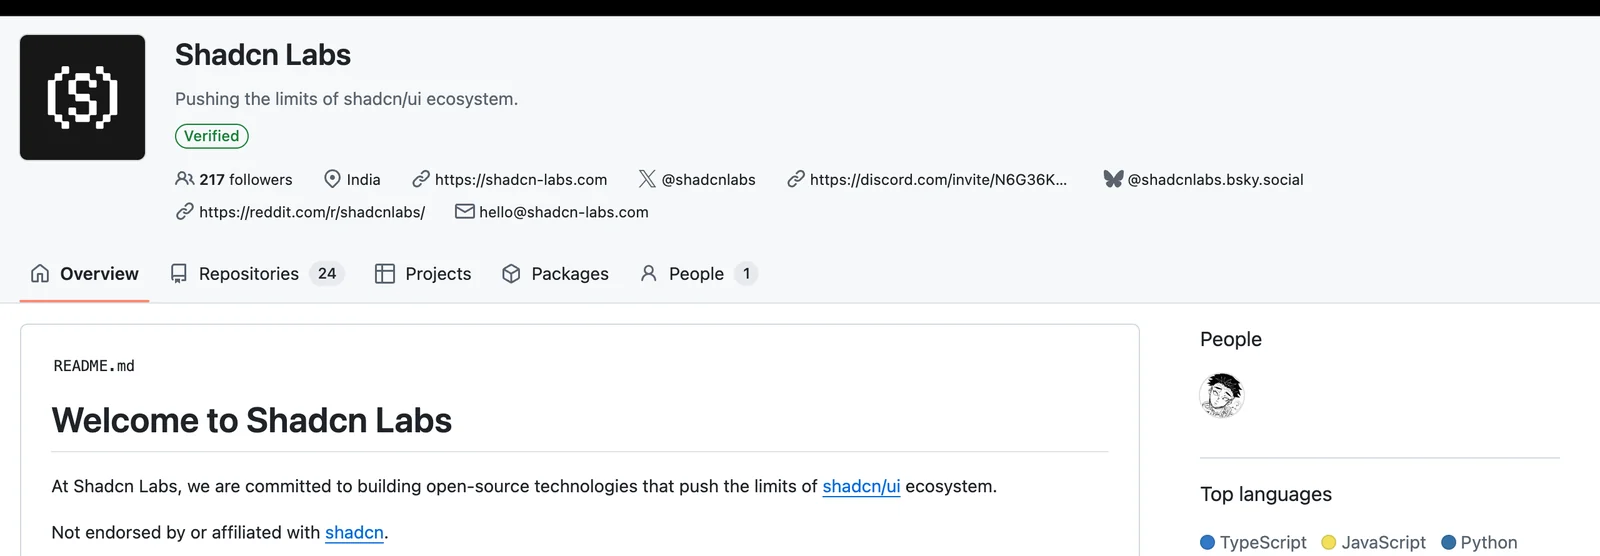Image resolution: width=1600 pixels, height=556 pixels.
Task: Click the README.md file label
Action: [94, 366]
